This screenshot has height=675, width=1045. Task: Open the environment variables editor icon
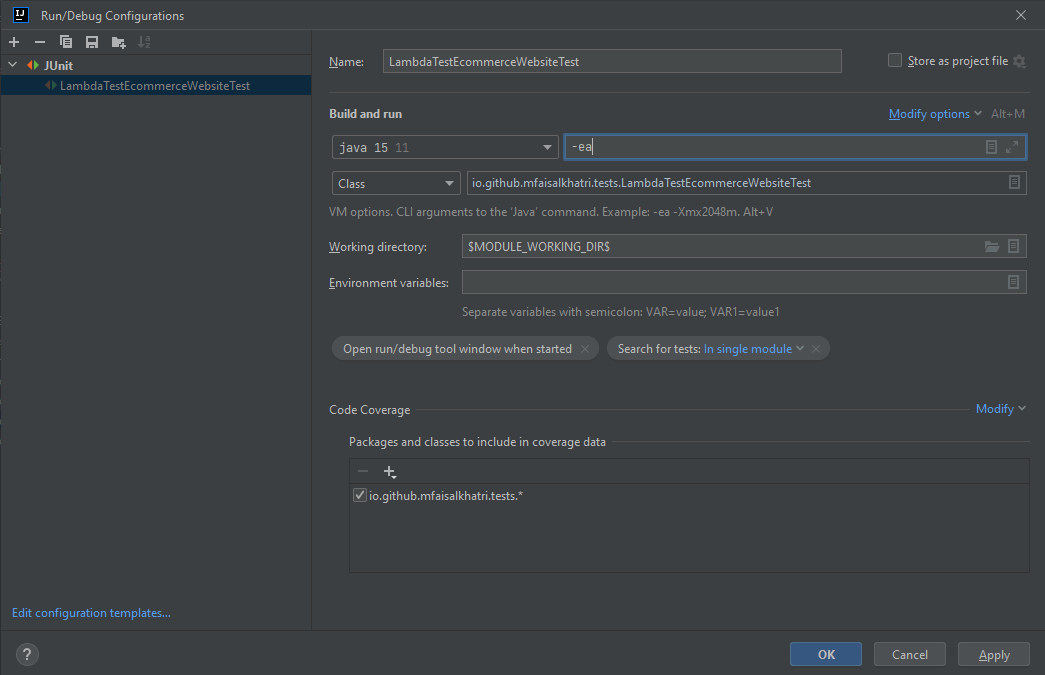tap(1014, 283)
